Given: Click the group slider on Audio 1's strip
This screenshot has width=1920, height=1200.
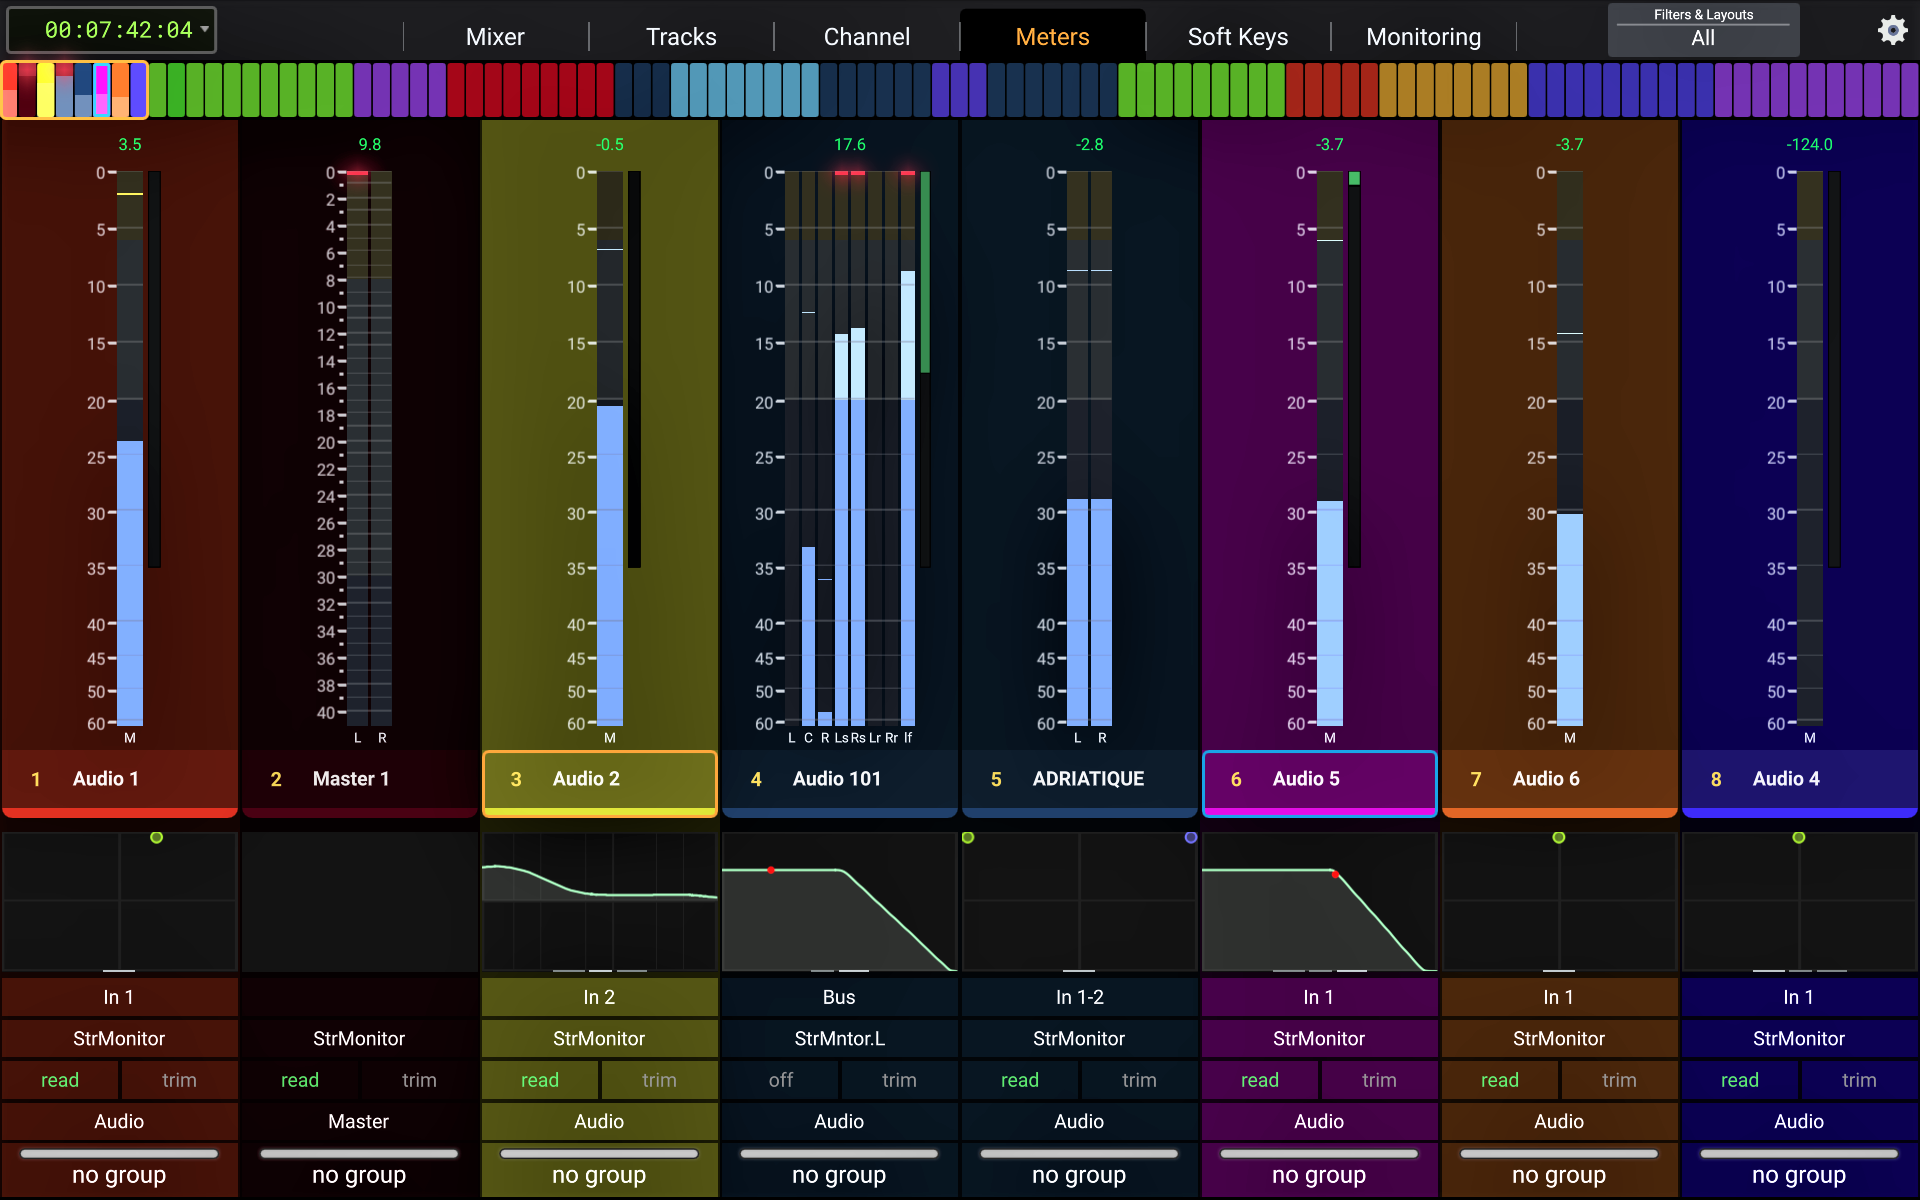Looking at the screenshot, I should pos(119,1152).
